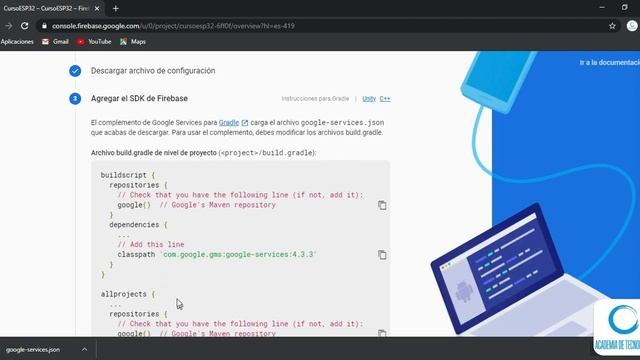Click the 'allprojects {' code line
The width and height of the screenshot is (640, 360).
click(x=128, y=294)
